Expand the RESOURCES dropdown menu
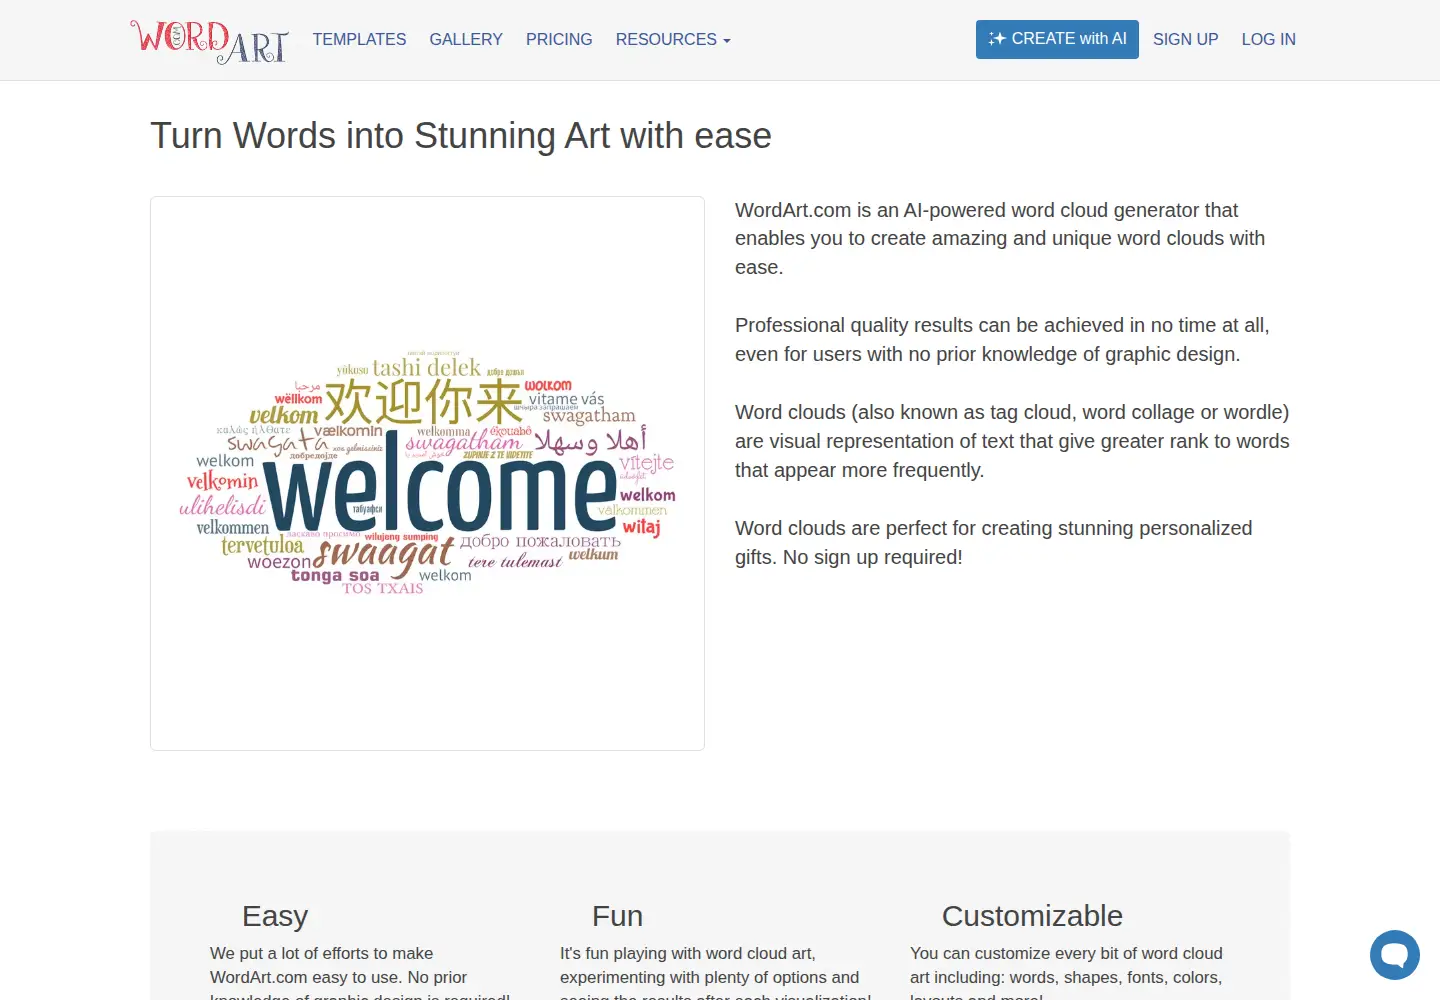This screenshot has height=1000, width=1440. point(673,40)
